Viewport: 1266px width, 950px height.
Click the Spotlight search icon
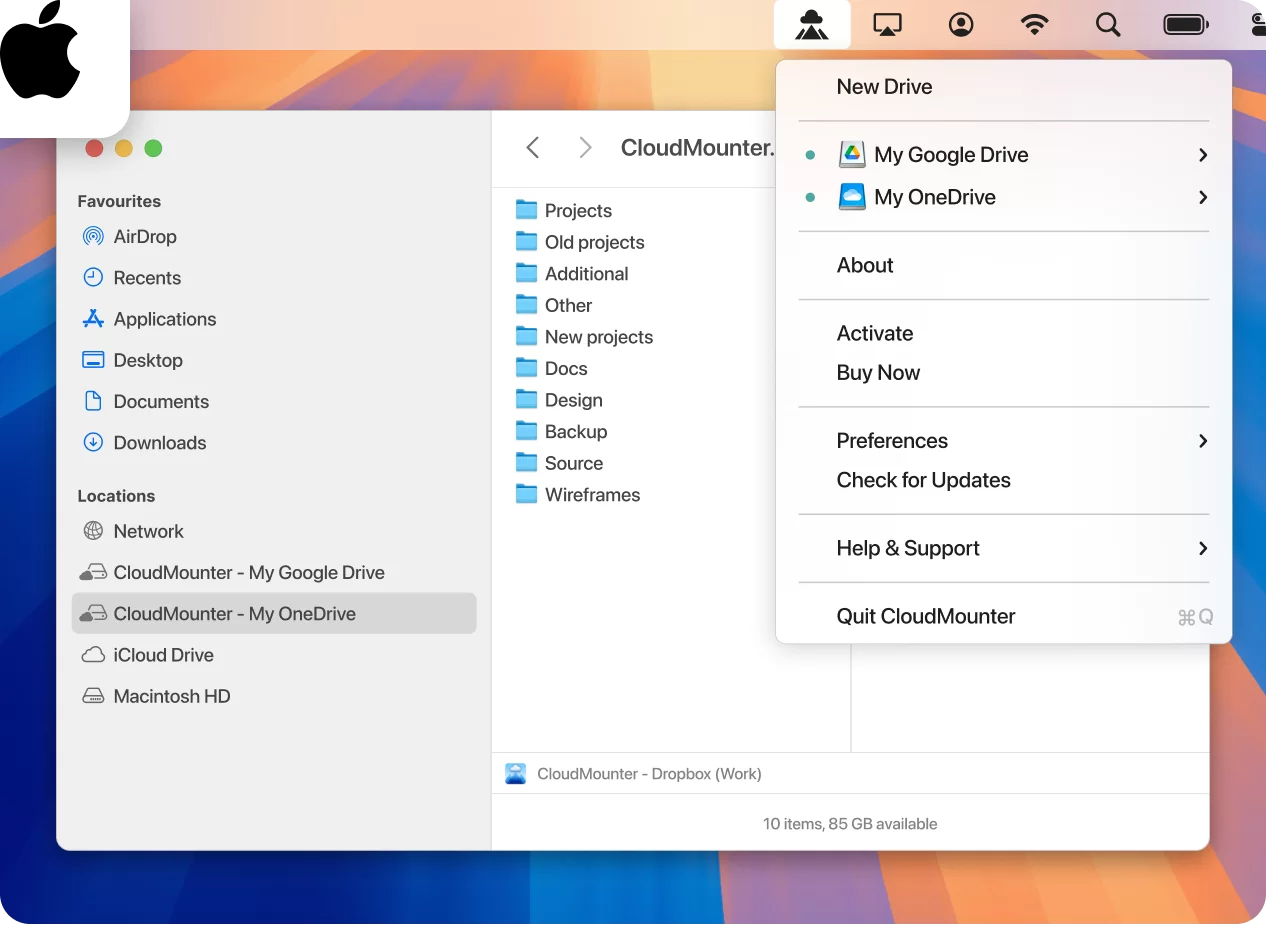(x=1108, y=24)
